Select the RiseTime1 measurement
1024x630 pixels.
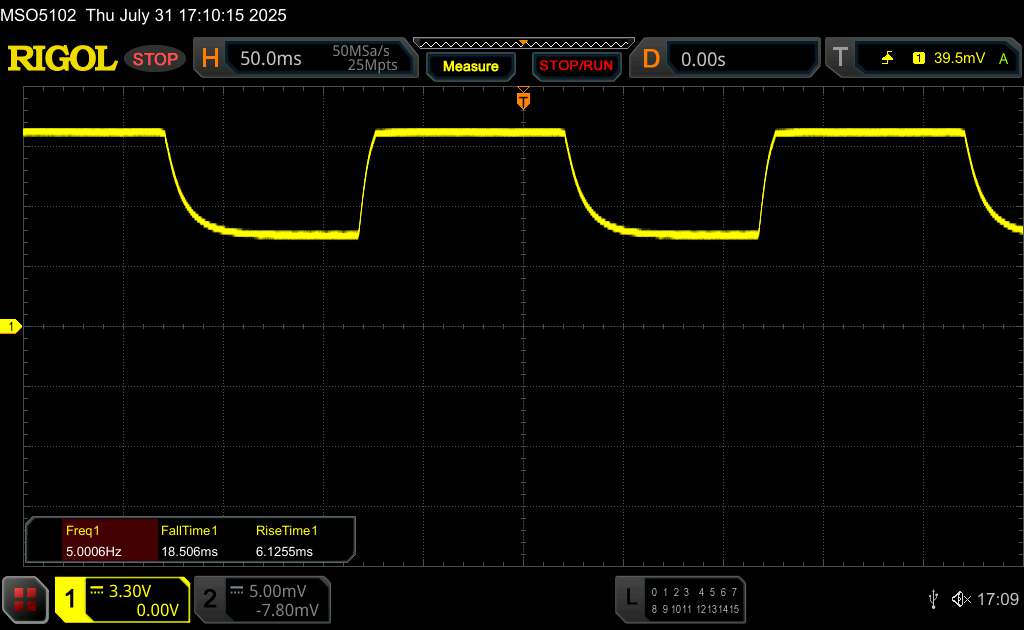point(286,531)
